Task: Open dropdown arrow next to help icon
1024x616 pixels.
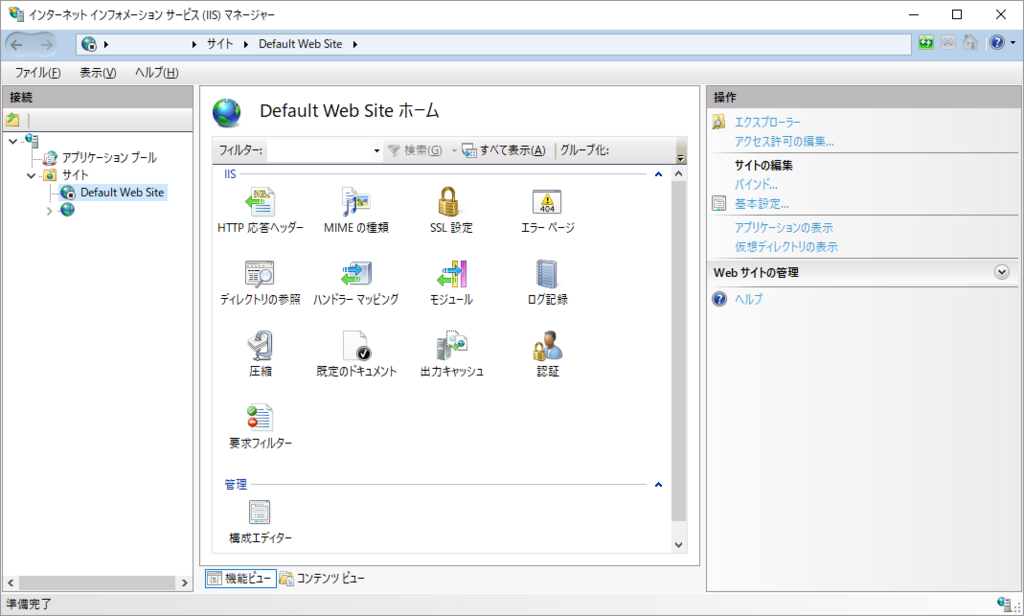Action: [1013, 43]
